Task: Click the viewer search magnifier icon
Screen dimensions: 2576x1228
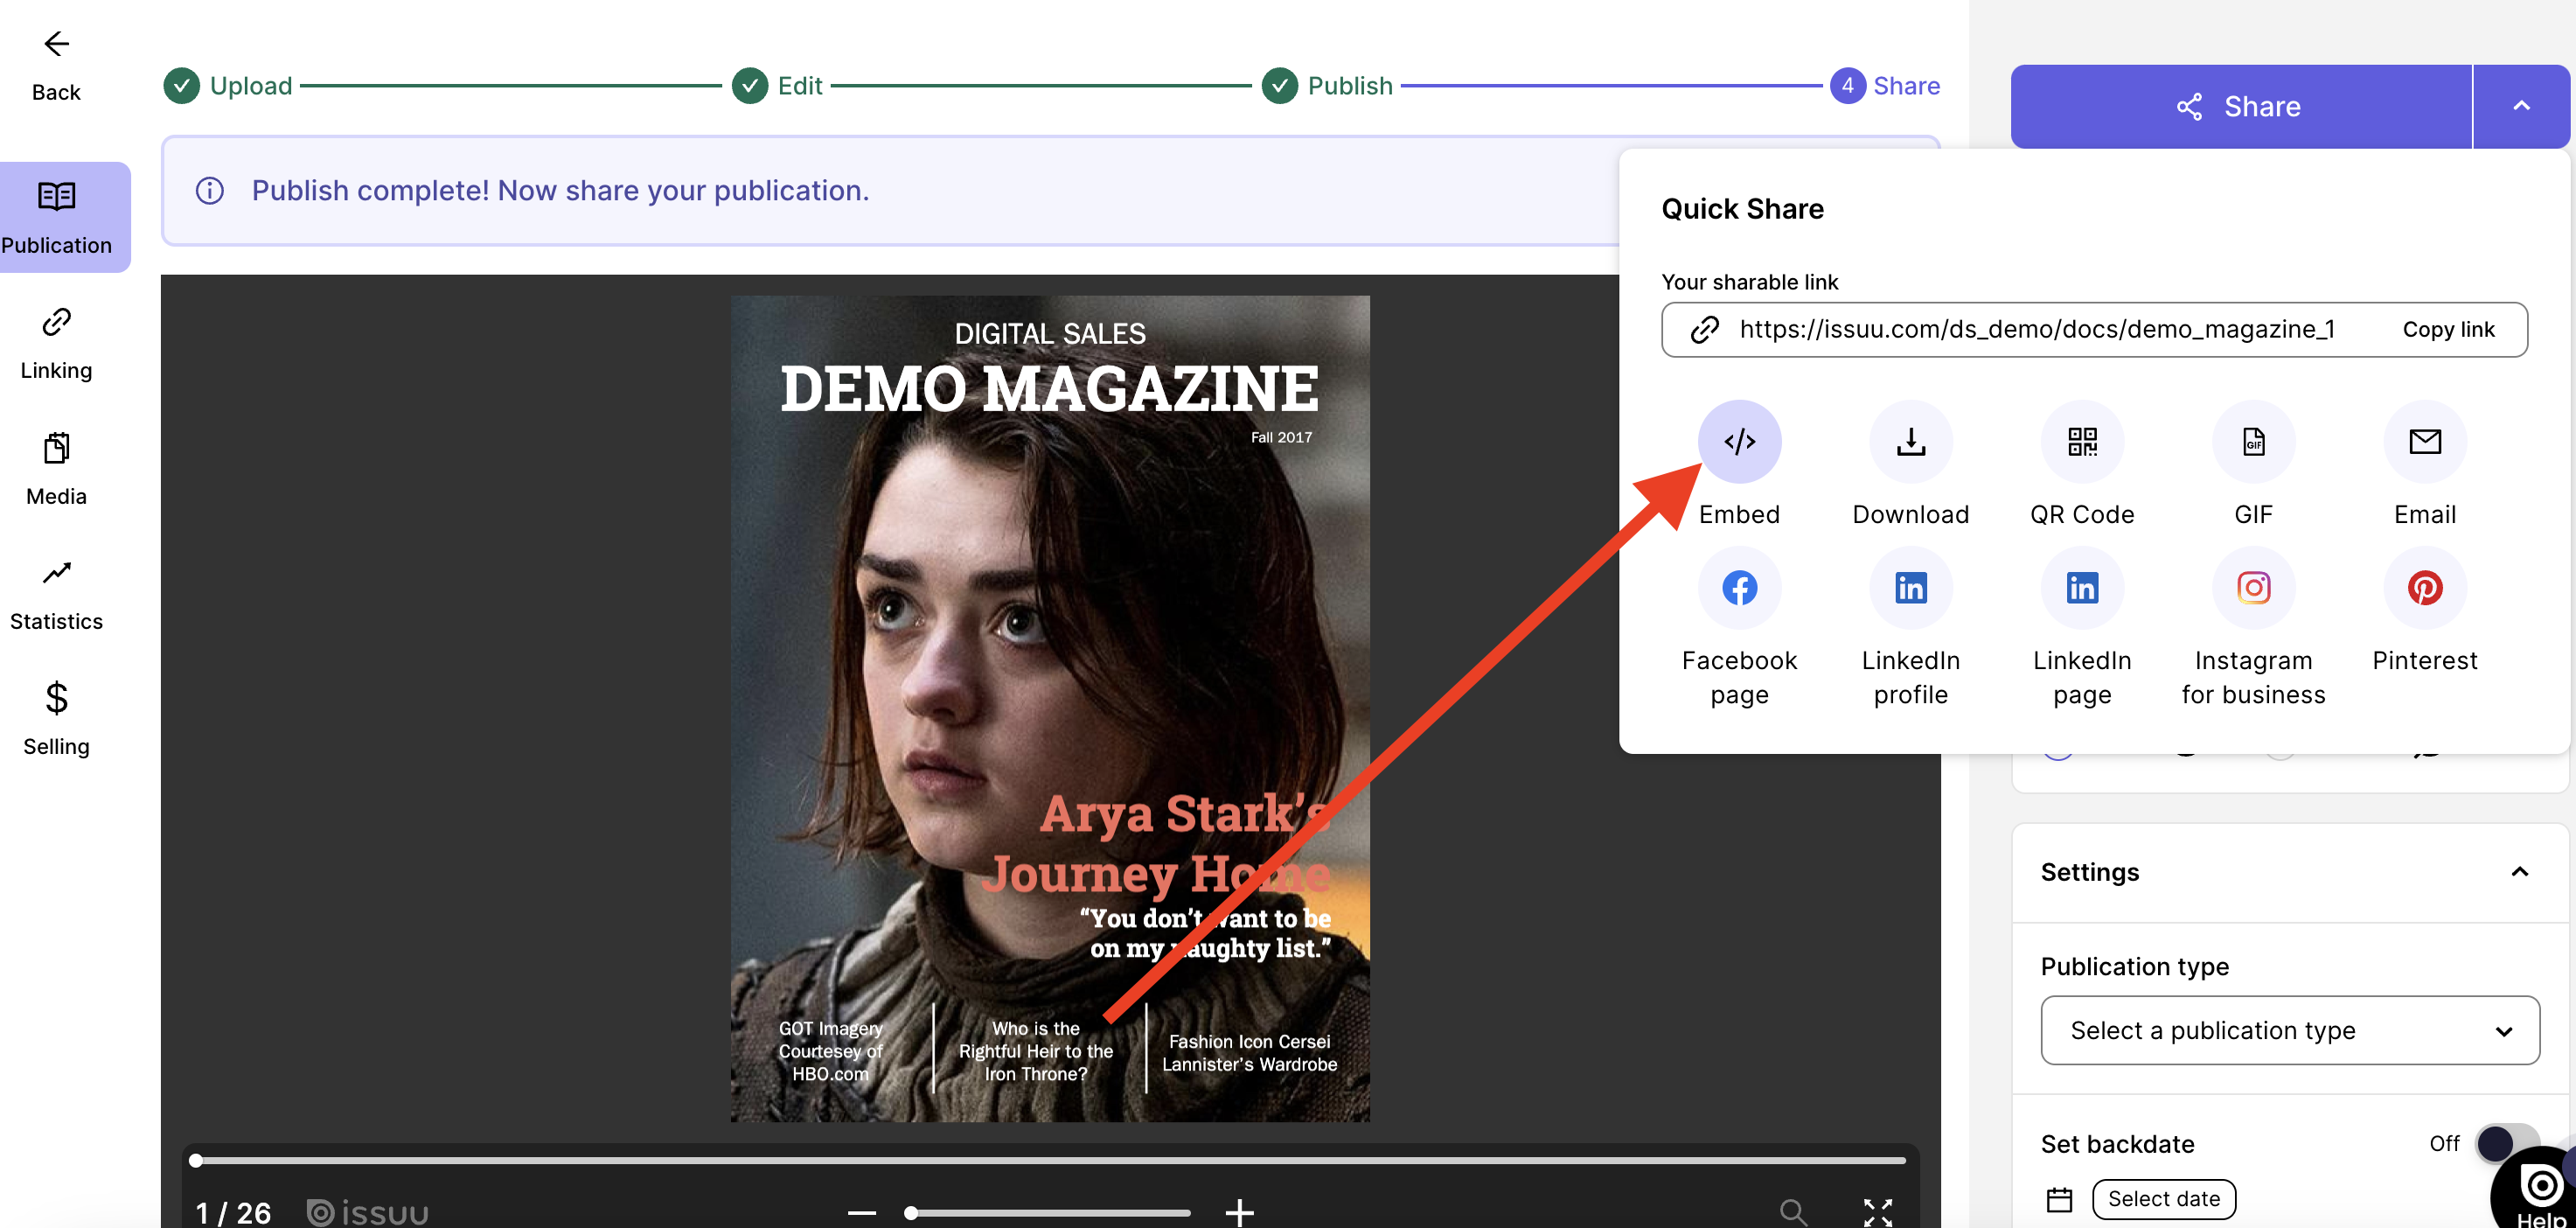Action: pos(1793,1211)
